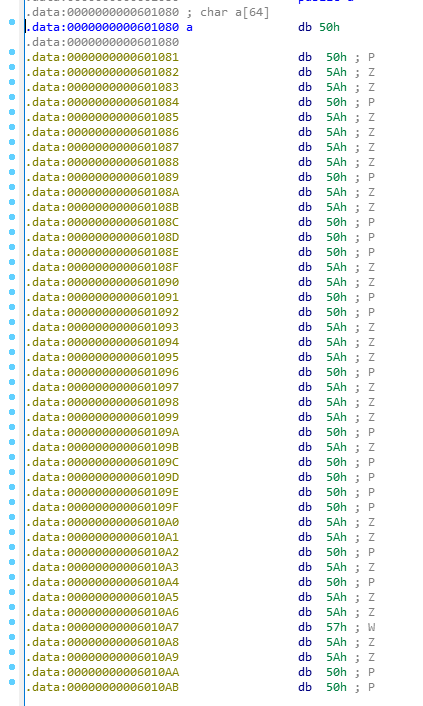Image resolution: width=423 pixels, height=706 pixels.
Task: Select address .data:00000000006010A2
Action: [102, 552]
